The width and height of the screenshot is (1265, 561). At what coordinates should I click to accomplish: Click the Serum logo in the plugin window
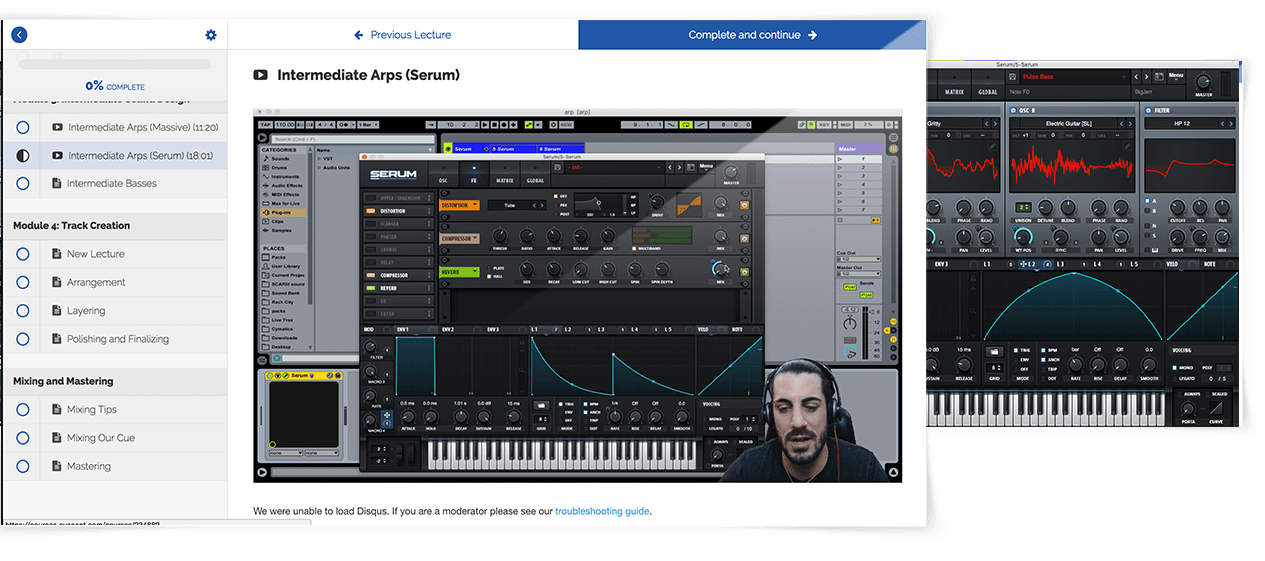pyautogui.click(x=393, y=175)
